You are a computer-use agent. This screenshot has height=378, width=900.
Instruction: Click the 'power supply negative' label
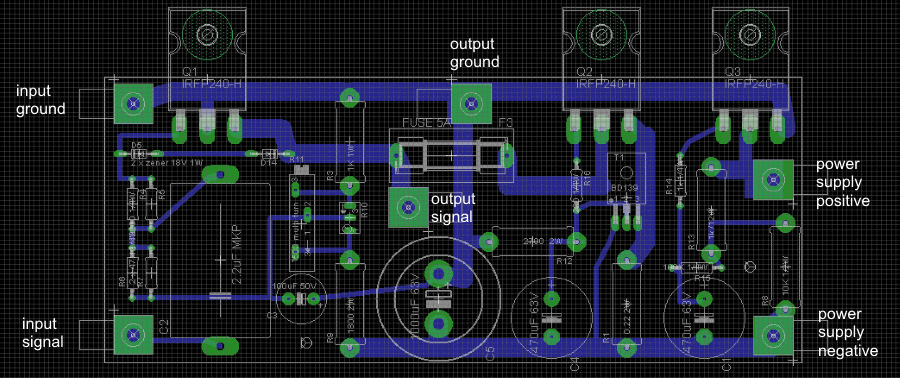[848, 333]
